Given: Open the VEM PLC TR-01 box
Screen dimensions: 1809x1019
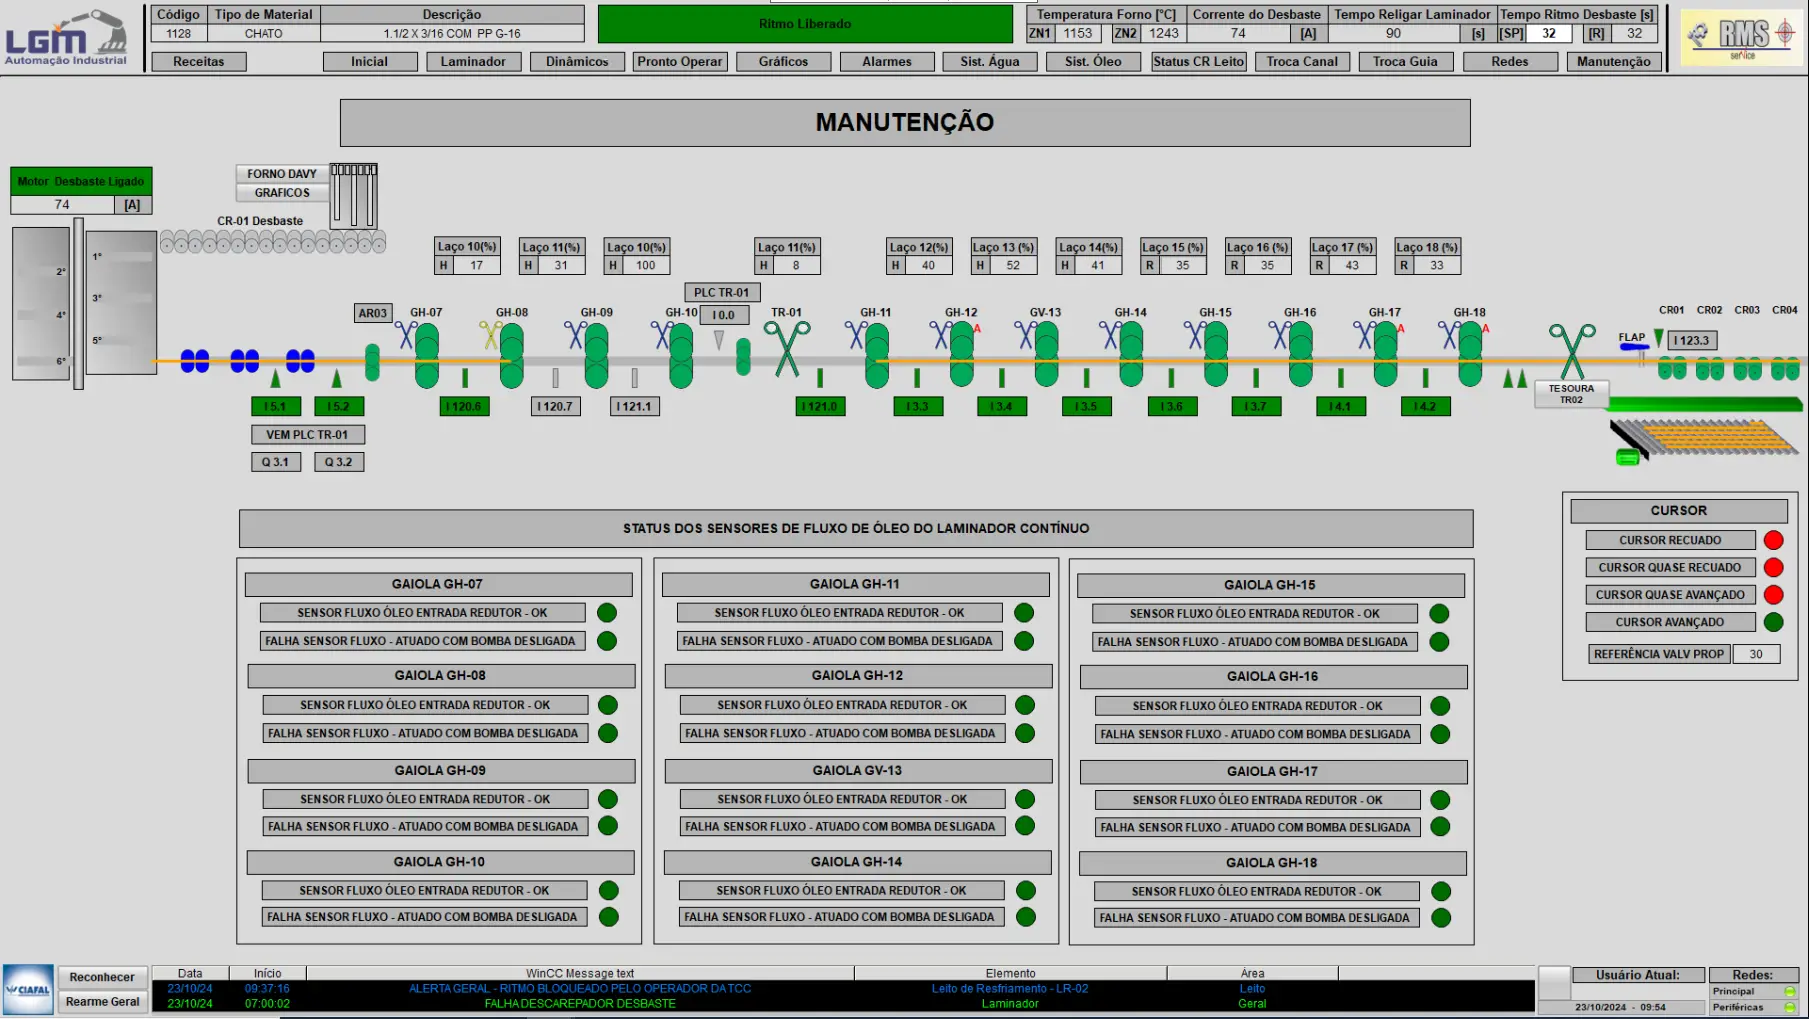Looking at the screenshot, I should pos(307,435).
